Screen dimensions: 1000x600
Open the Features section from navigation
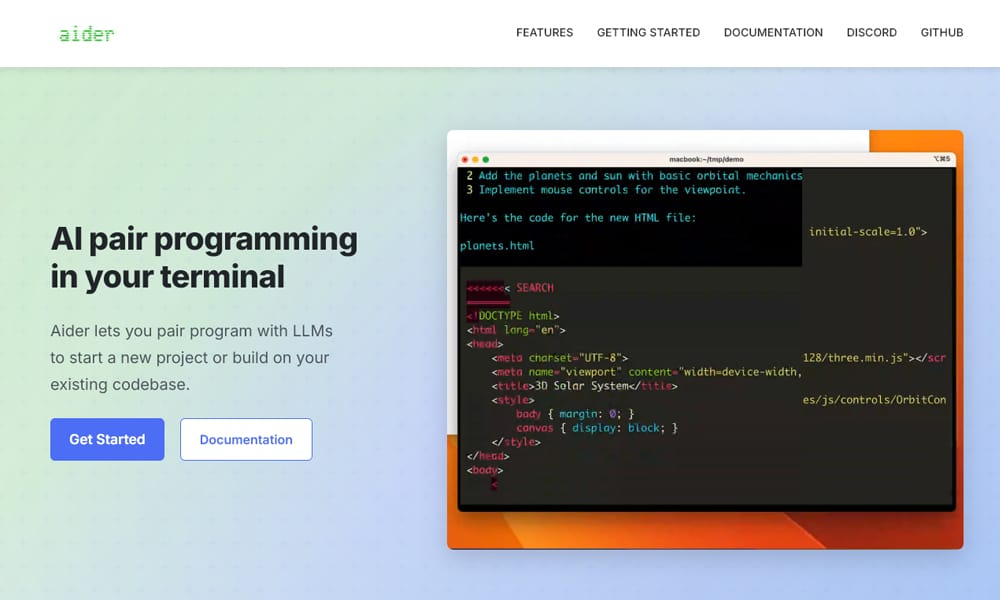pyautogui.click(x=544, y=33)
